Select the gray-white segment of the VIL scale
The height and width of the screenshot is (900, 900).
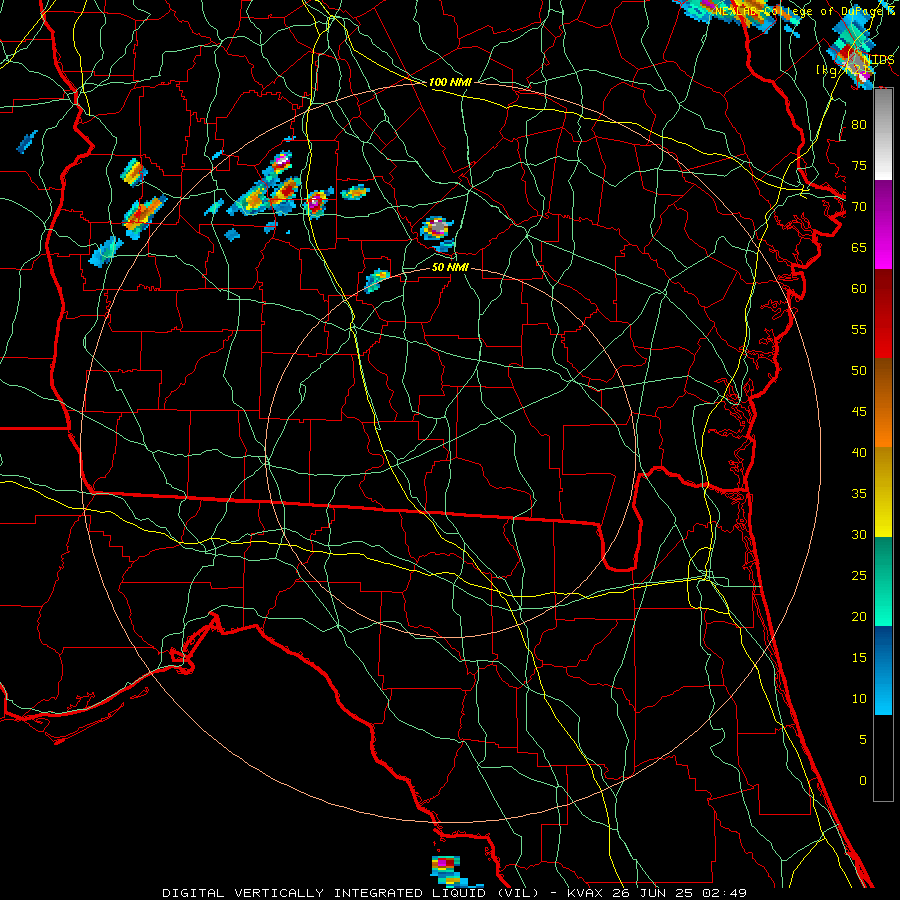click(883, 134)
